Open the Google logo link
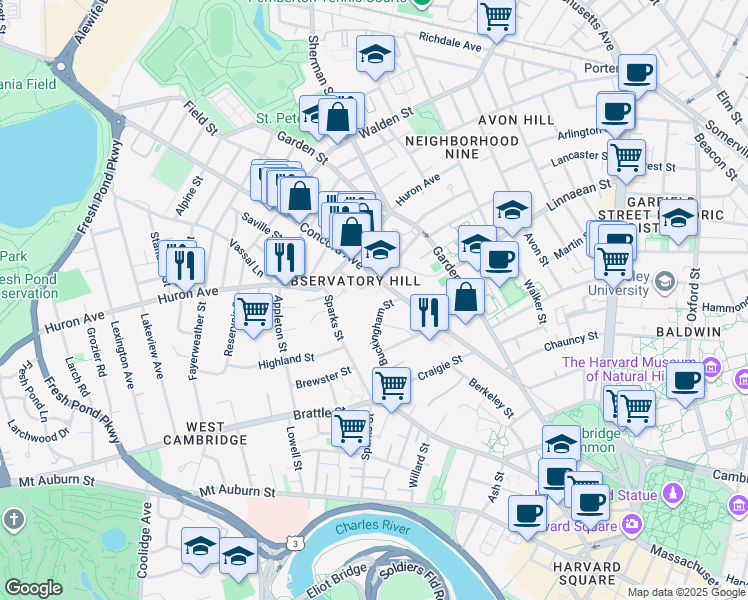 34,588
